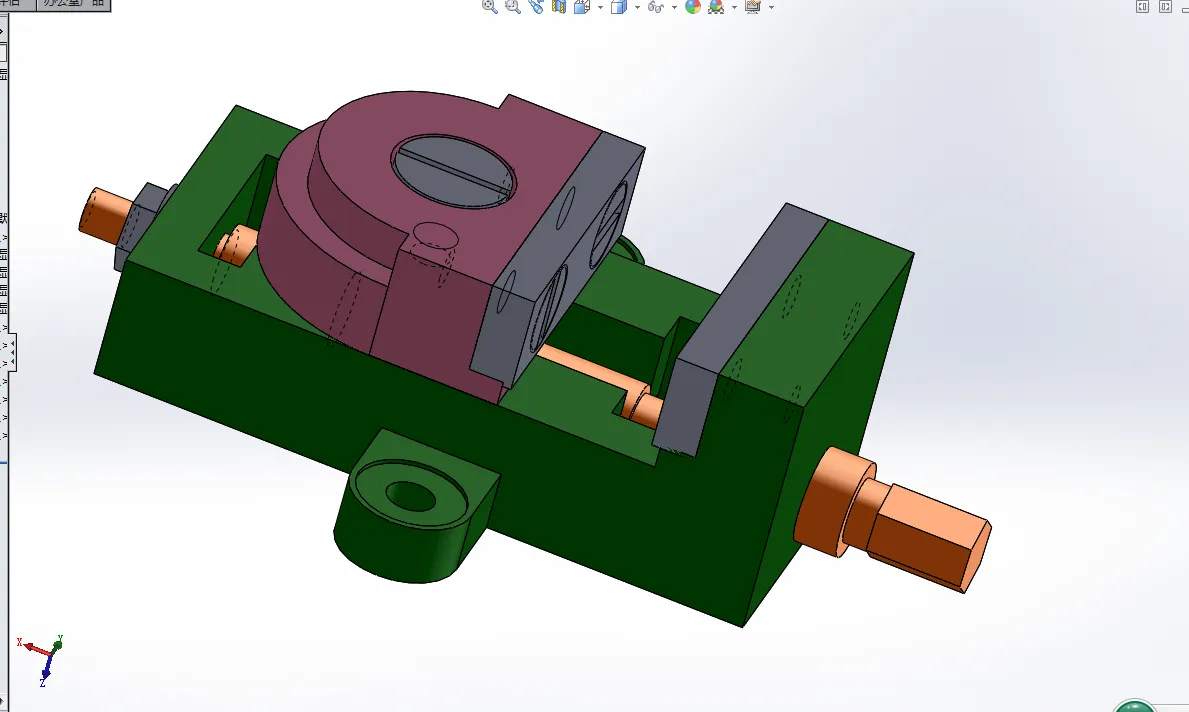Open the View Settings dropdown arrow
1189x712 pixels.
771,8
